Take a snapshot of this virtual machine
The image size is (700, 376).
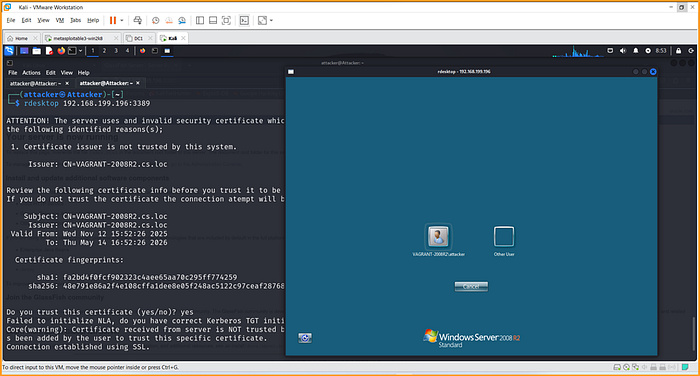coord(155,21)
